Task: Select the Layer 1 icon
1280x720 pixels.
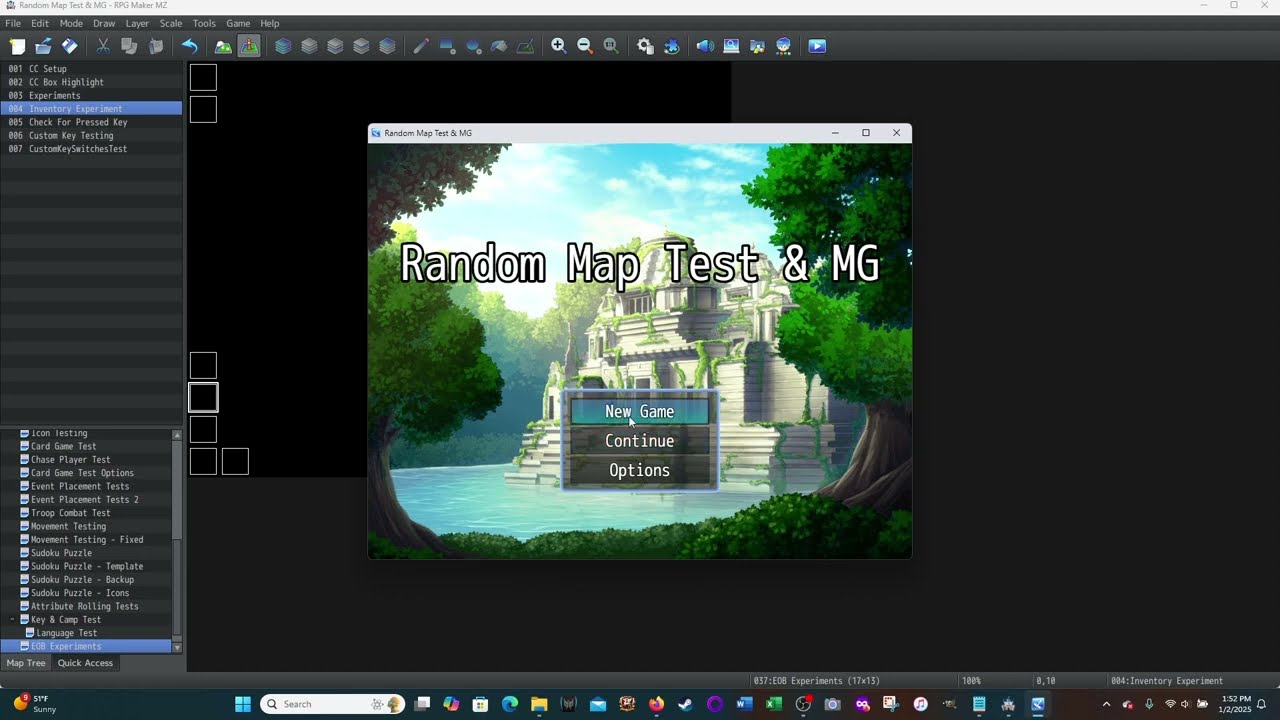Action: pyautogui.click(x=309, y=46)
